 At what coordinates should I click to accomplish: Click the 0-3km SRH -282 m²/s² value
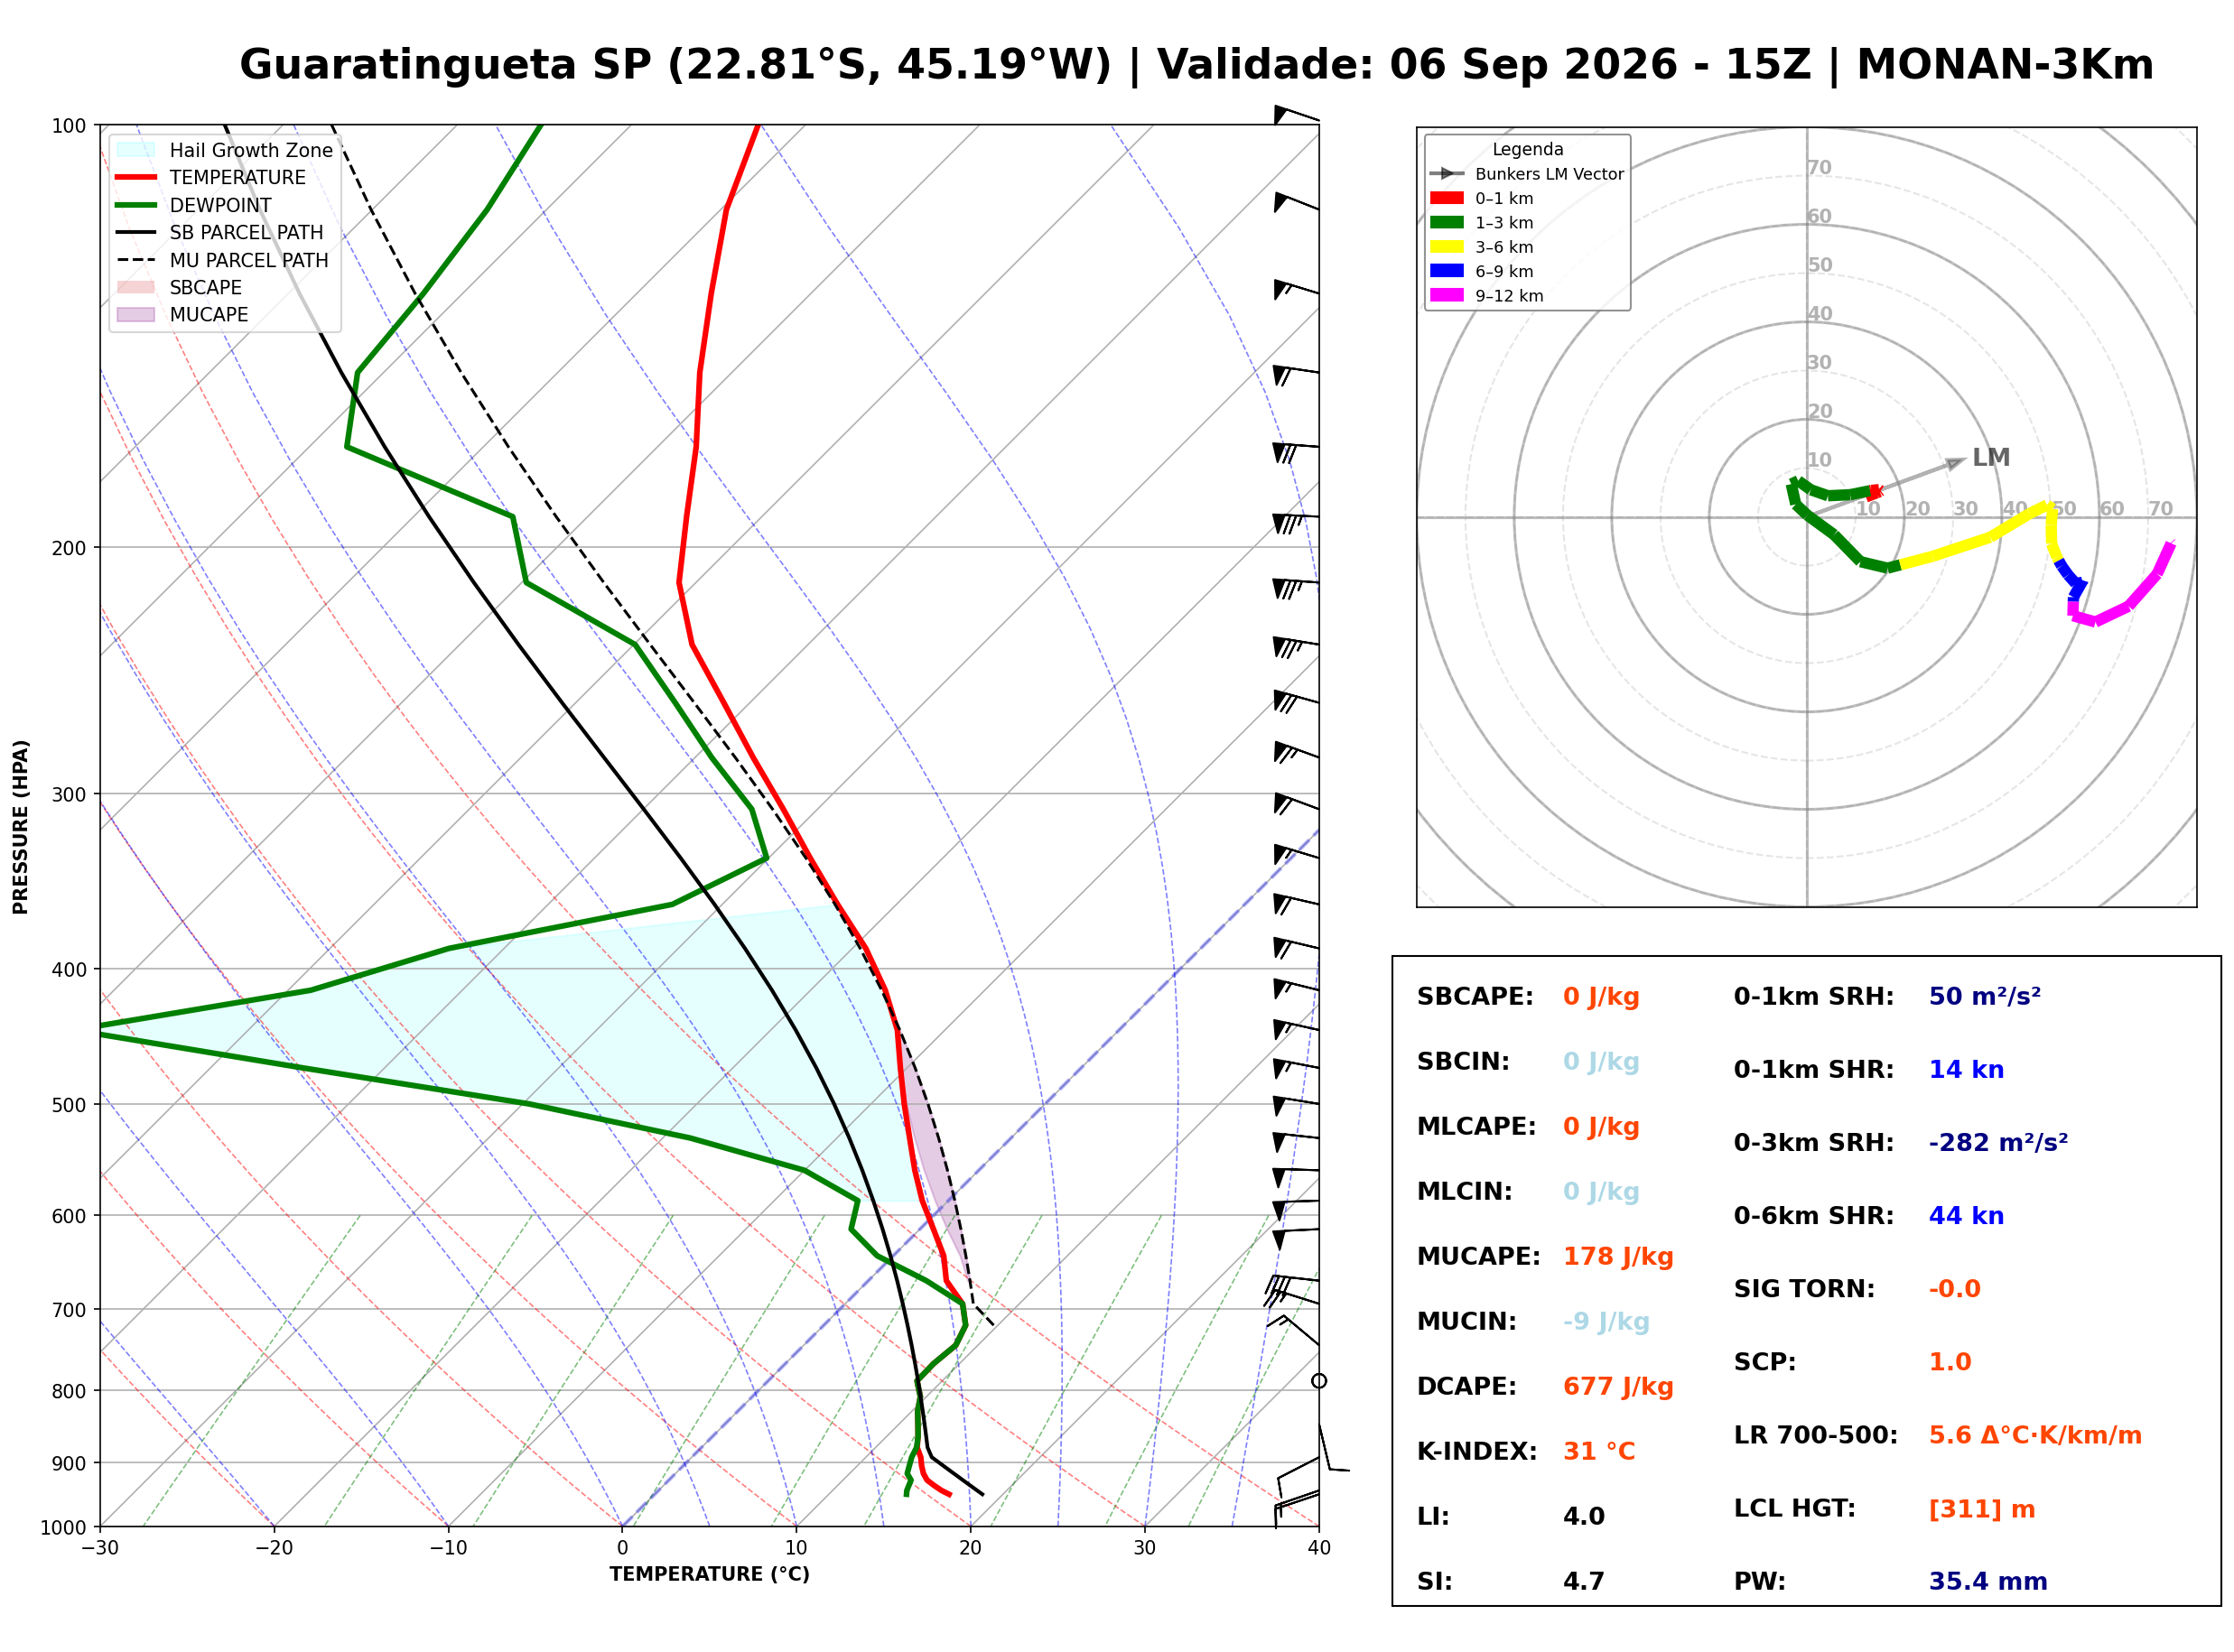pyautogui.click(x=1998, y=1143)
